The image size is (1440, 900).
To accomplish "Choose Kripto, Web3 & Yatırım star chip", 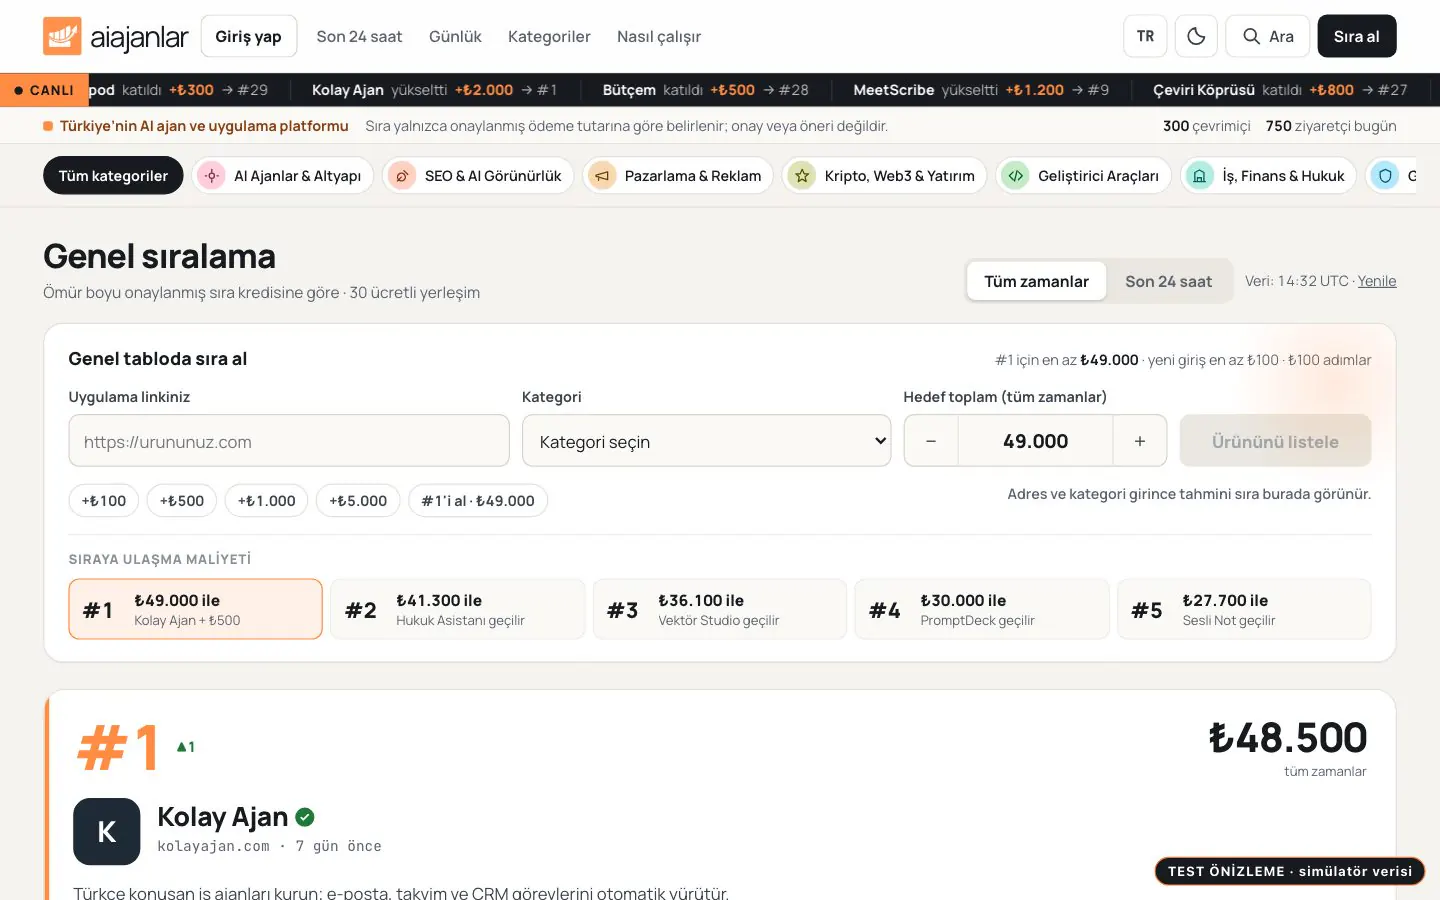I will point(885,176).
